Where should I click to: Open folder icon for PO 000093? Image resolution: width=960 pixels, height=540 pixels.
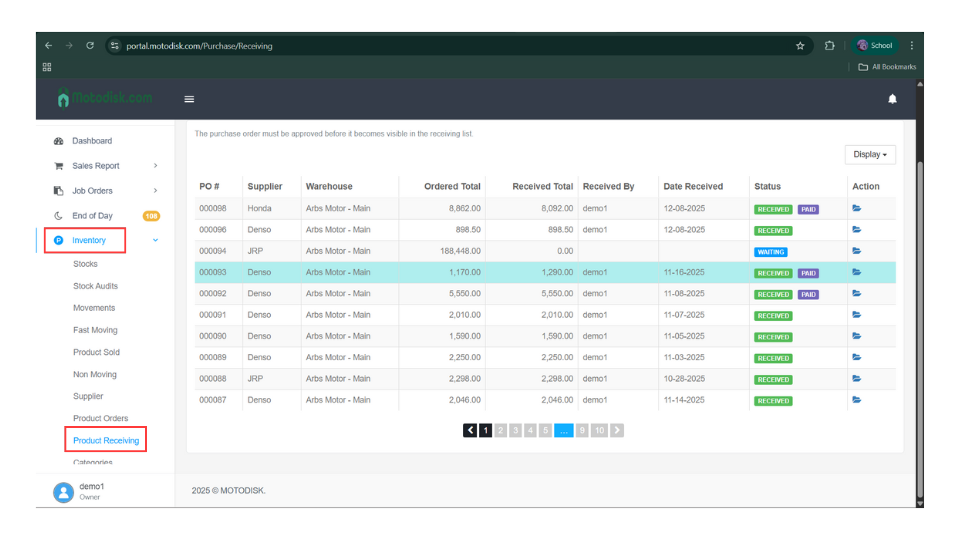click(856, 272)
